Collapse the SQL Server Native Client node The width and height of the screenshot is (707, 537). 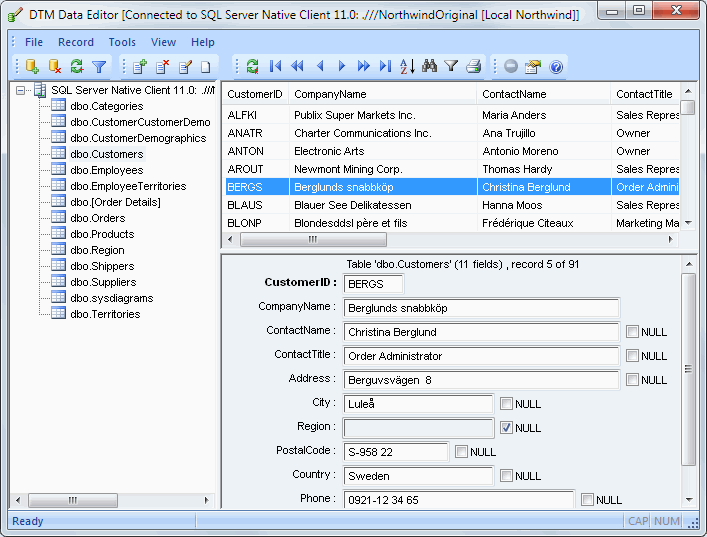(22, 90)
